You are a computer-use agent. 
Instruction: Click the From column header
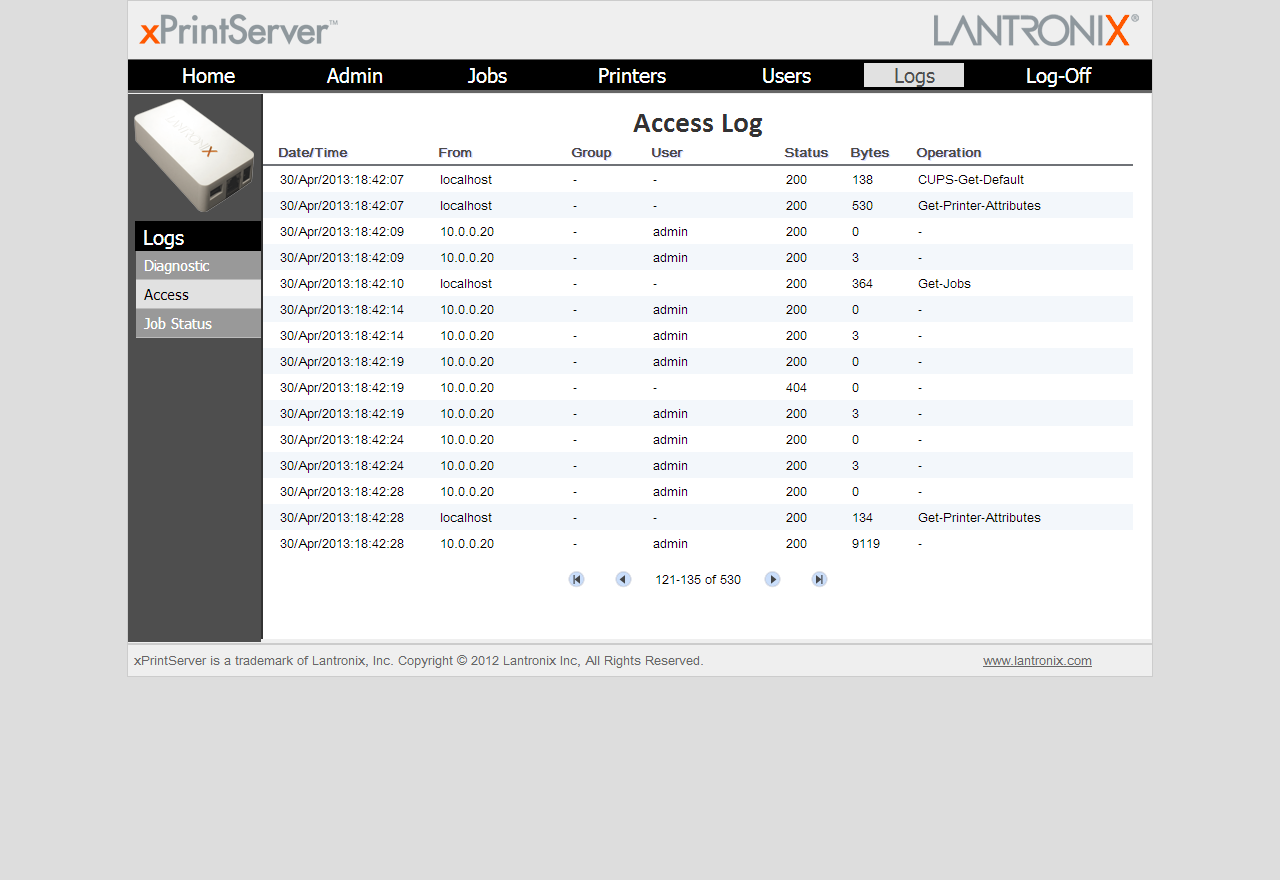pos(455,153)
